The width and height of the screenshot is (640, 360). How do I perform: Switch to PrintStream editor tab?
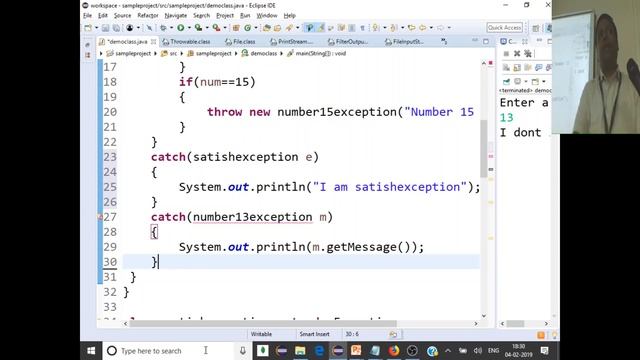[291, 41]
